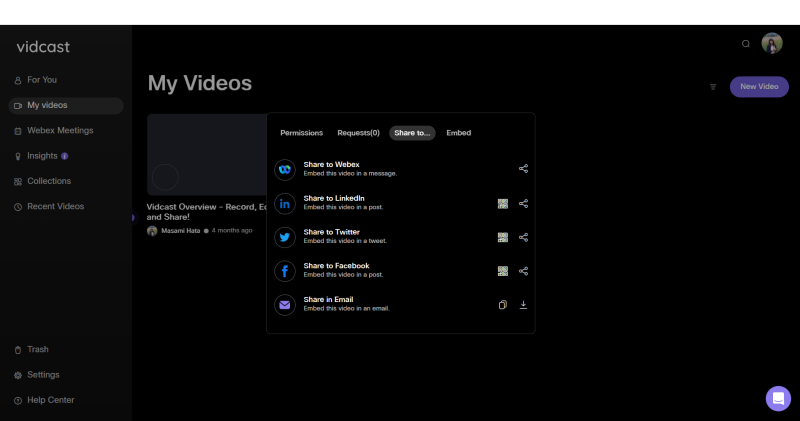The height and width of the screenshot is (421, 800).
Task: Open search with the magnifier icon
Action: click(x=745, y=44)
